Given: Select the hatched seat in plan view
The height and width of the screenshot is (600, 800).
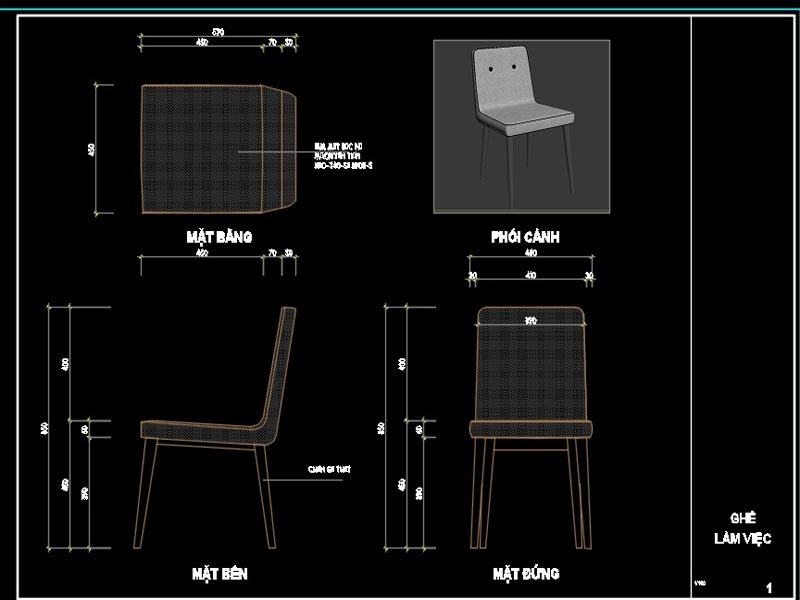Looking at the screenshot, I should click(200, 150).
